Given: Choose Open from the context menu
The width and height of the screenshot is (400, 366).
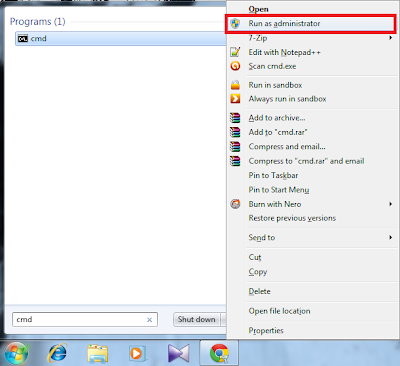Looking at the screenshot, I should coord(258,9).
